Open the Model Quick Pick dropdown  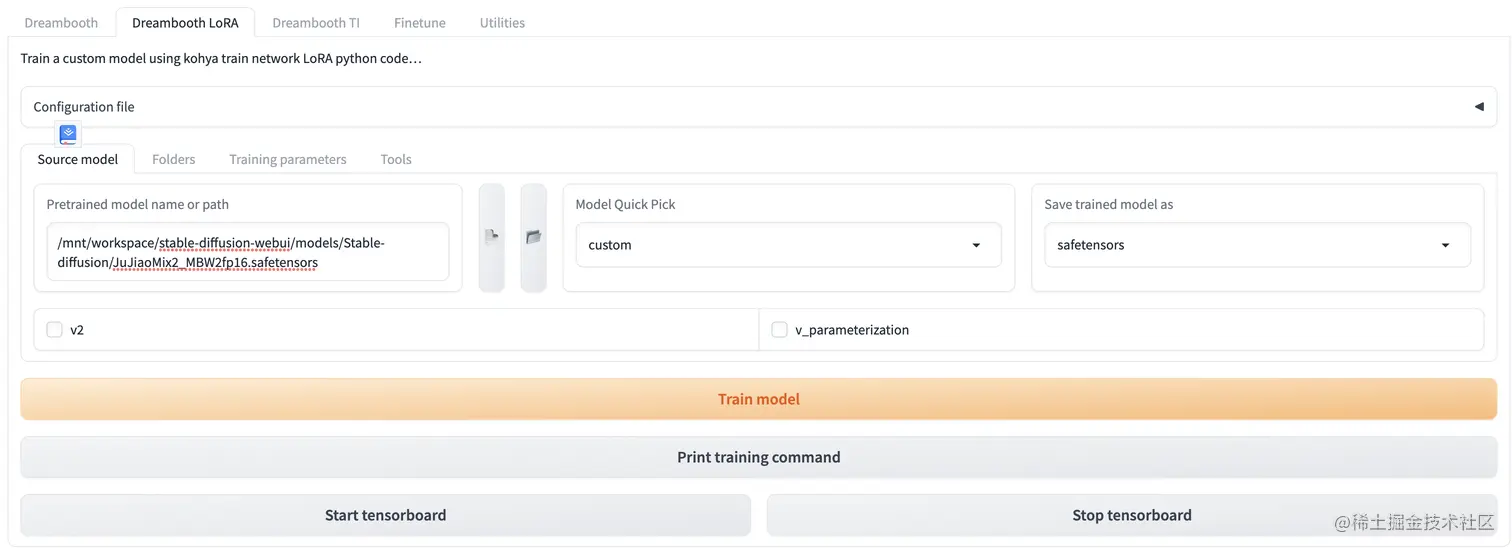click(x=788, y=245)
